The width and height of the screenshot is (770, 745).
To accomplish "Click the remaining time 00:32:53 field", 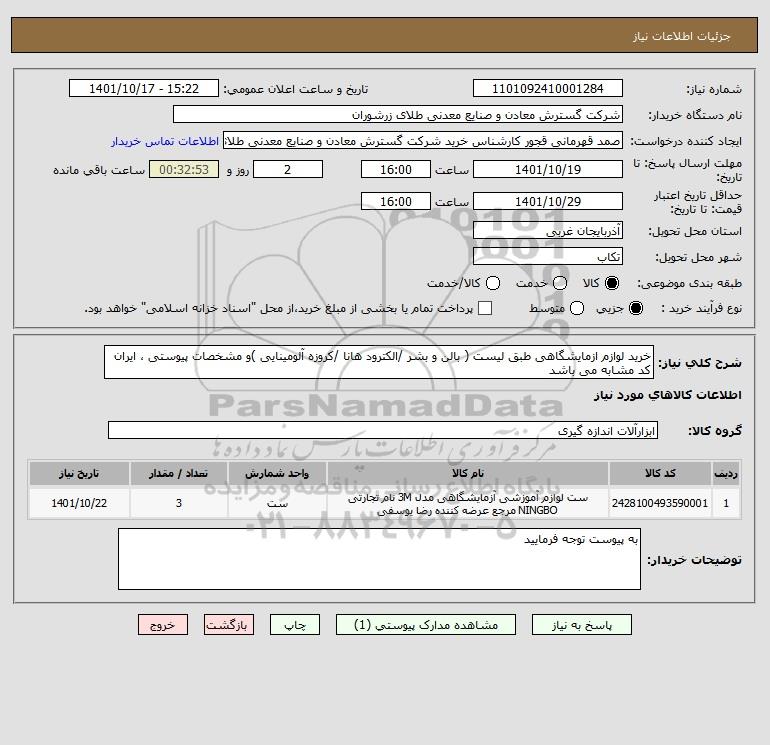I will [184, 169].
